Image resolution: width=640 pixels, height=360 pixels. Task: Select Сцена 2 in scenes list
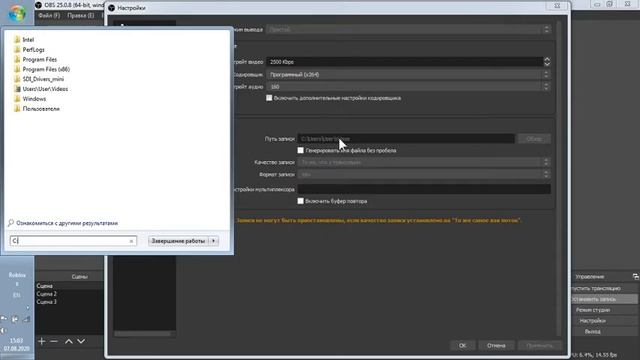(x=69, y=294)
